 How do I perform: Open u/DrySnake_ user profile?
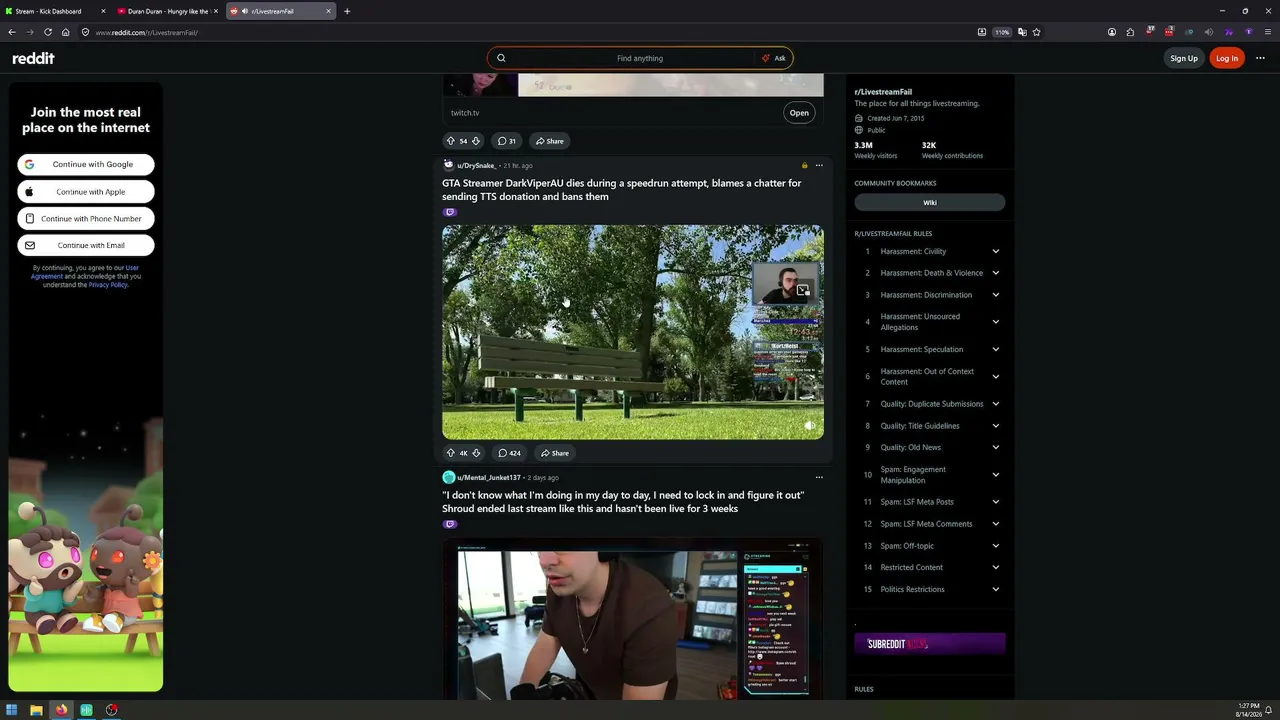click(476, 165)
